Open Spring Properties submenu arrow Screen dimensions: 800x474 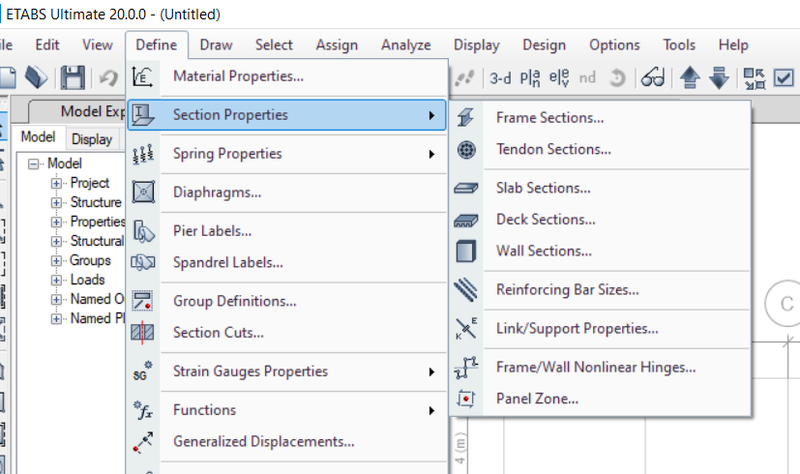[x=432, y=154]
